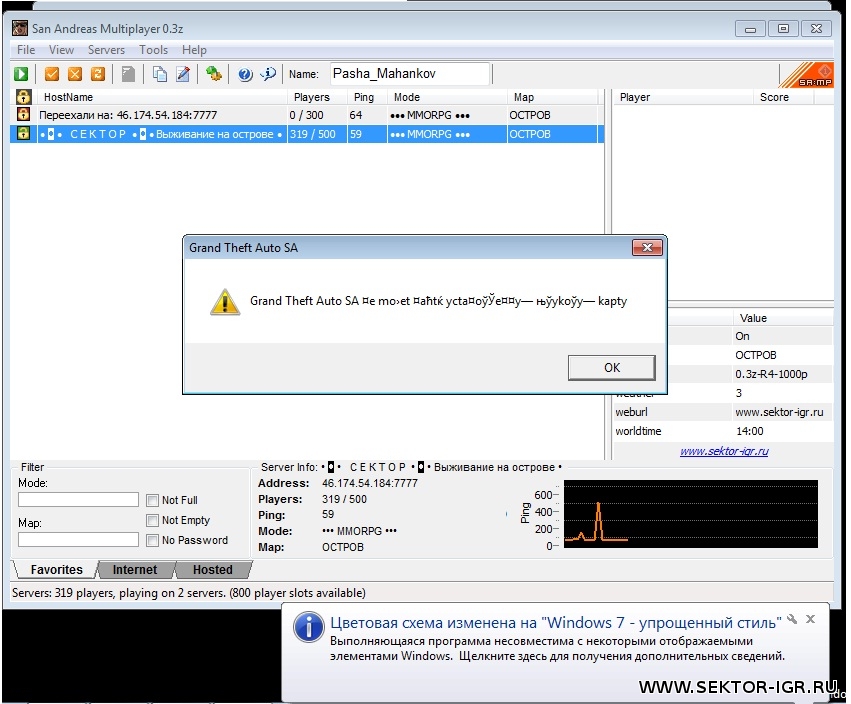The image size is (851, 704).
Task: Click the SA:MP logo in the toolbar
Action: (x=807, y=75)
